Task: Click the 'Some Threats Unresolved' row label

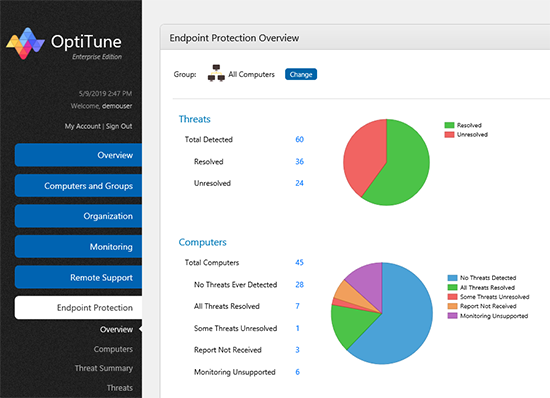Action: (x=235, y=328)
